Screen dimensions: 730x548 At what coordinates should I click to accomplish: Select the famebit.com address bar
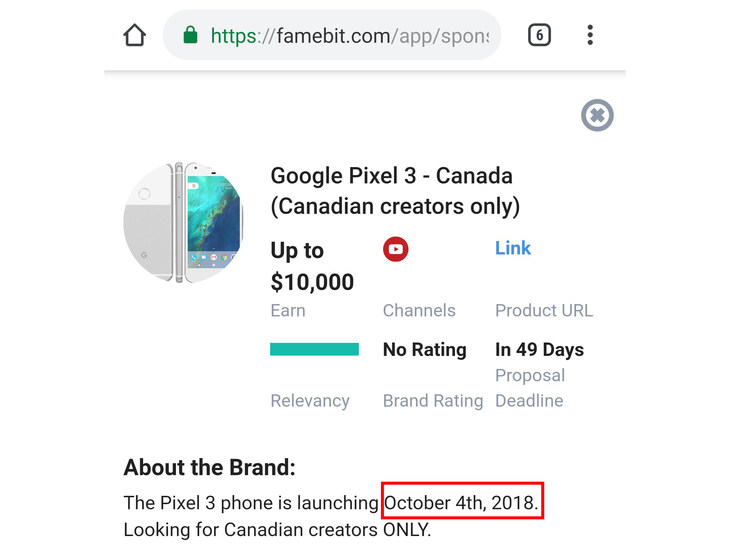pyautogui.click(x=332, y=35)
